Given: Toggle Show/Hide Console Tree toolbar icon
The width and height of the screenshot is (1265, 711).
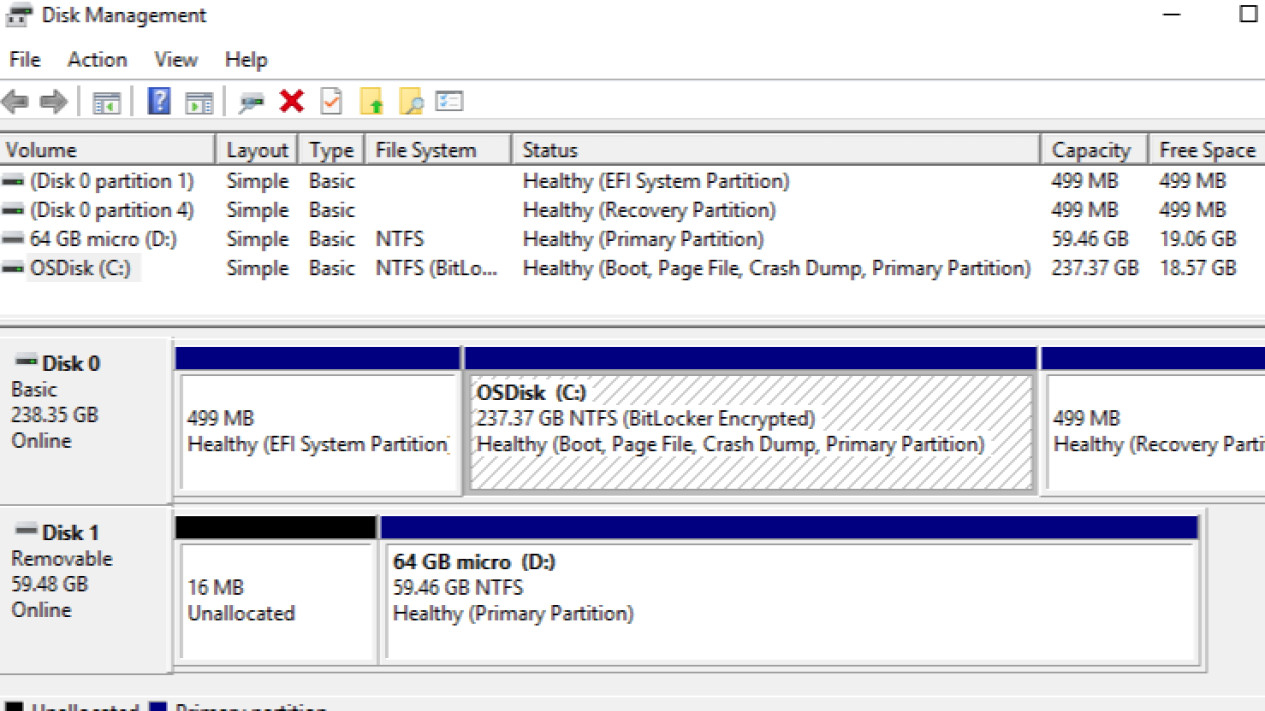Looking at the screenshot, I should [x=107, y=102].
